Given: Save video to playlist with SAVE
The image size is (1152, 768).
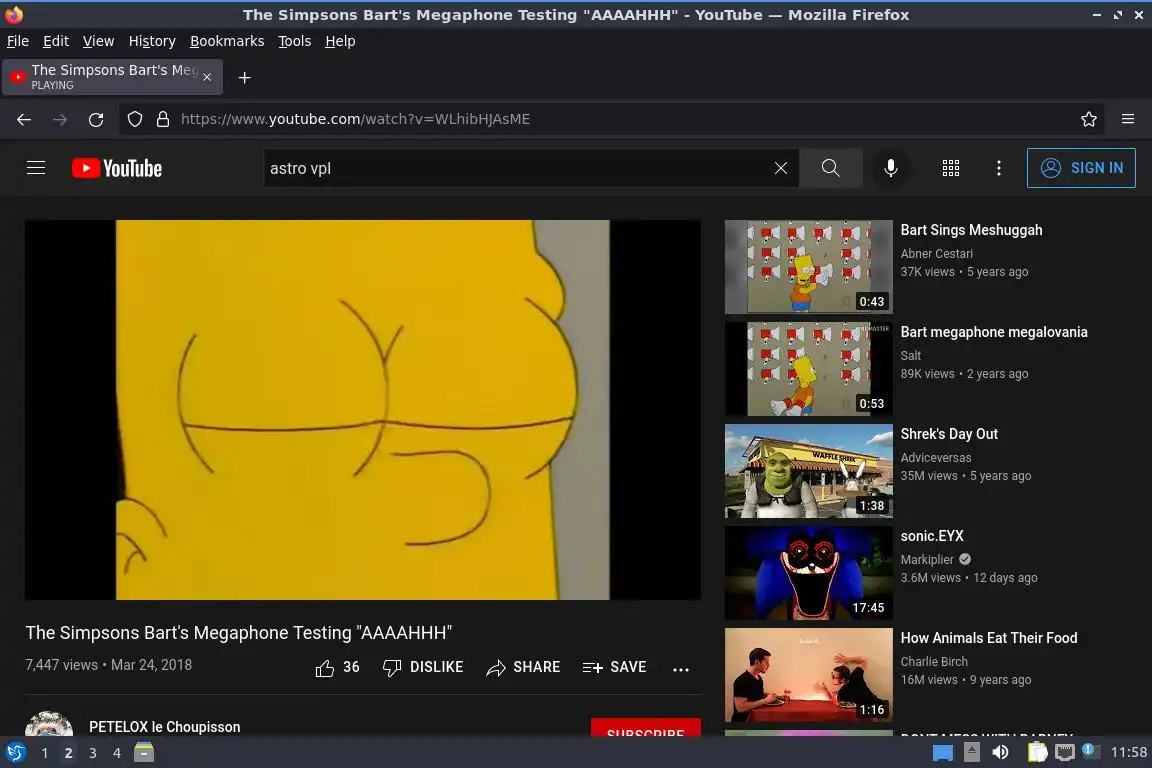Looking at the screenshot, I should pos(614,667).
